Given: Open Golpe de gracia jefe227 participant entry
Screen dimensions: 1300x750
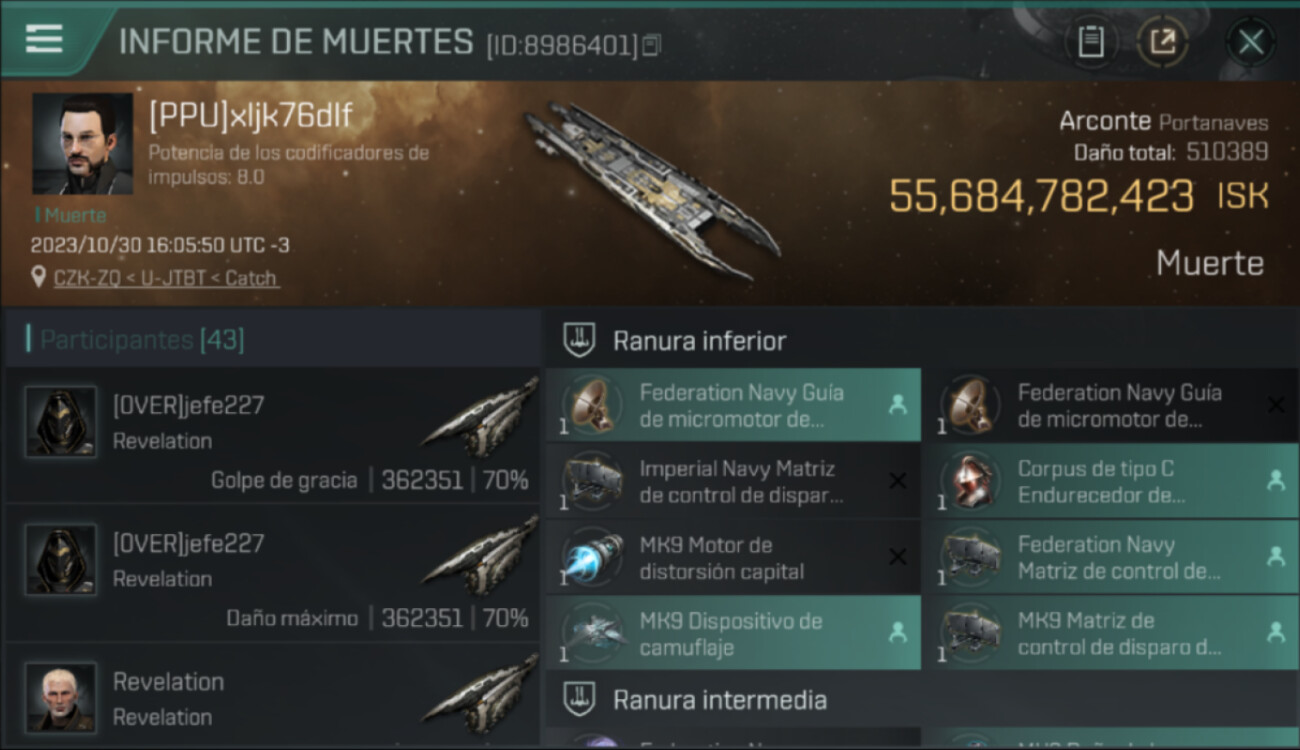Looking at the screenshot, I should click(x=272, y=435).
